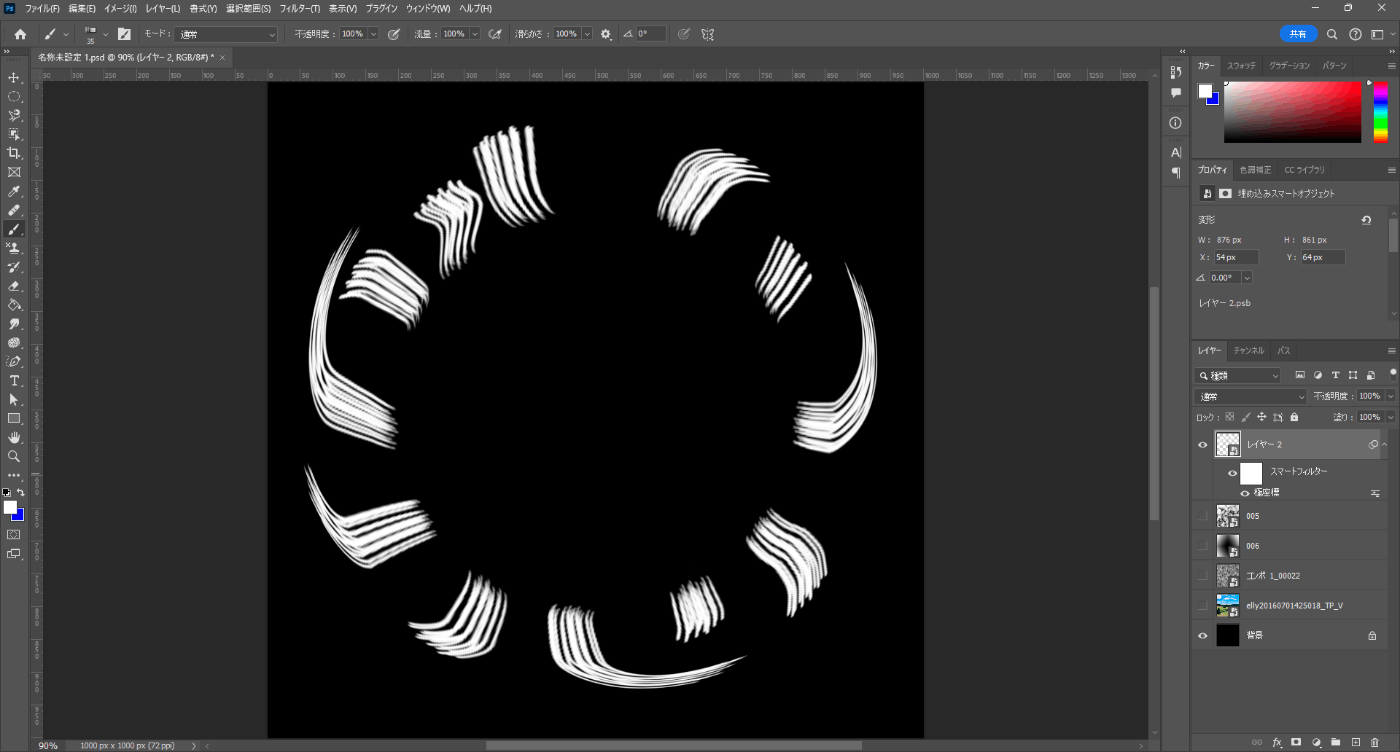Toggle 極座標 filter visibility
Viewport: 1400px width, 752px height.
[x=1245, y=493]
